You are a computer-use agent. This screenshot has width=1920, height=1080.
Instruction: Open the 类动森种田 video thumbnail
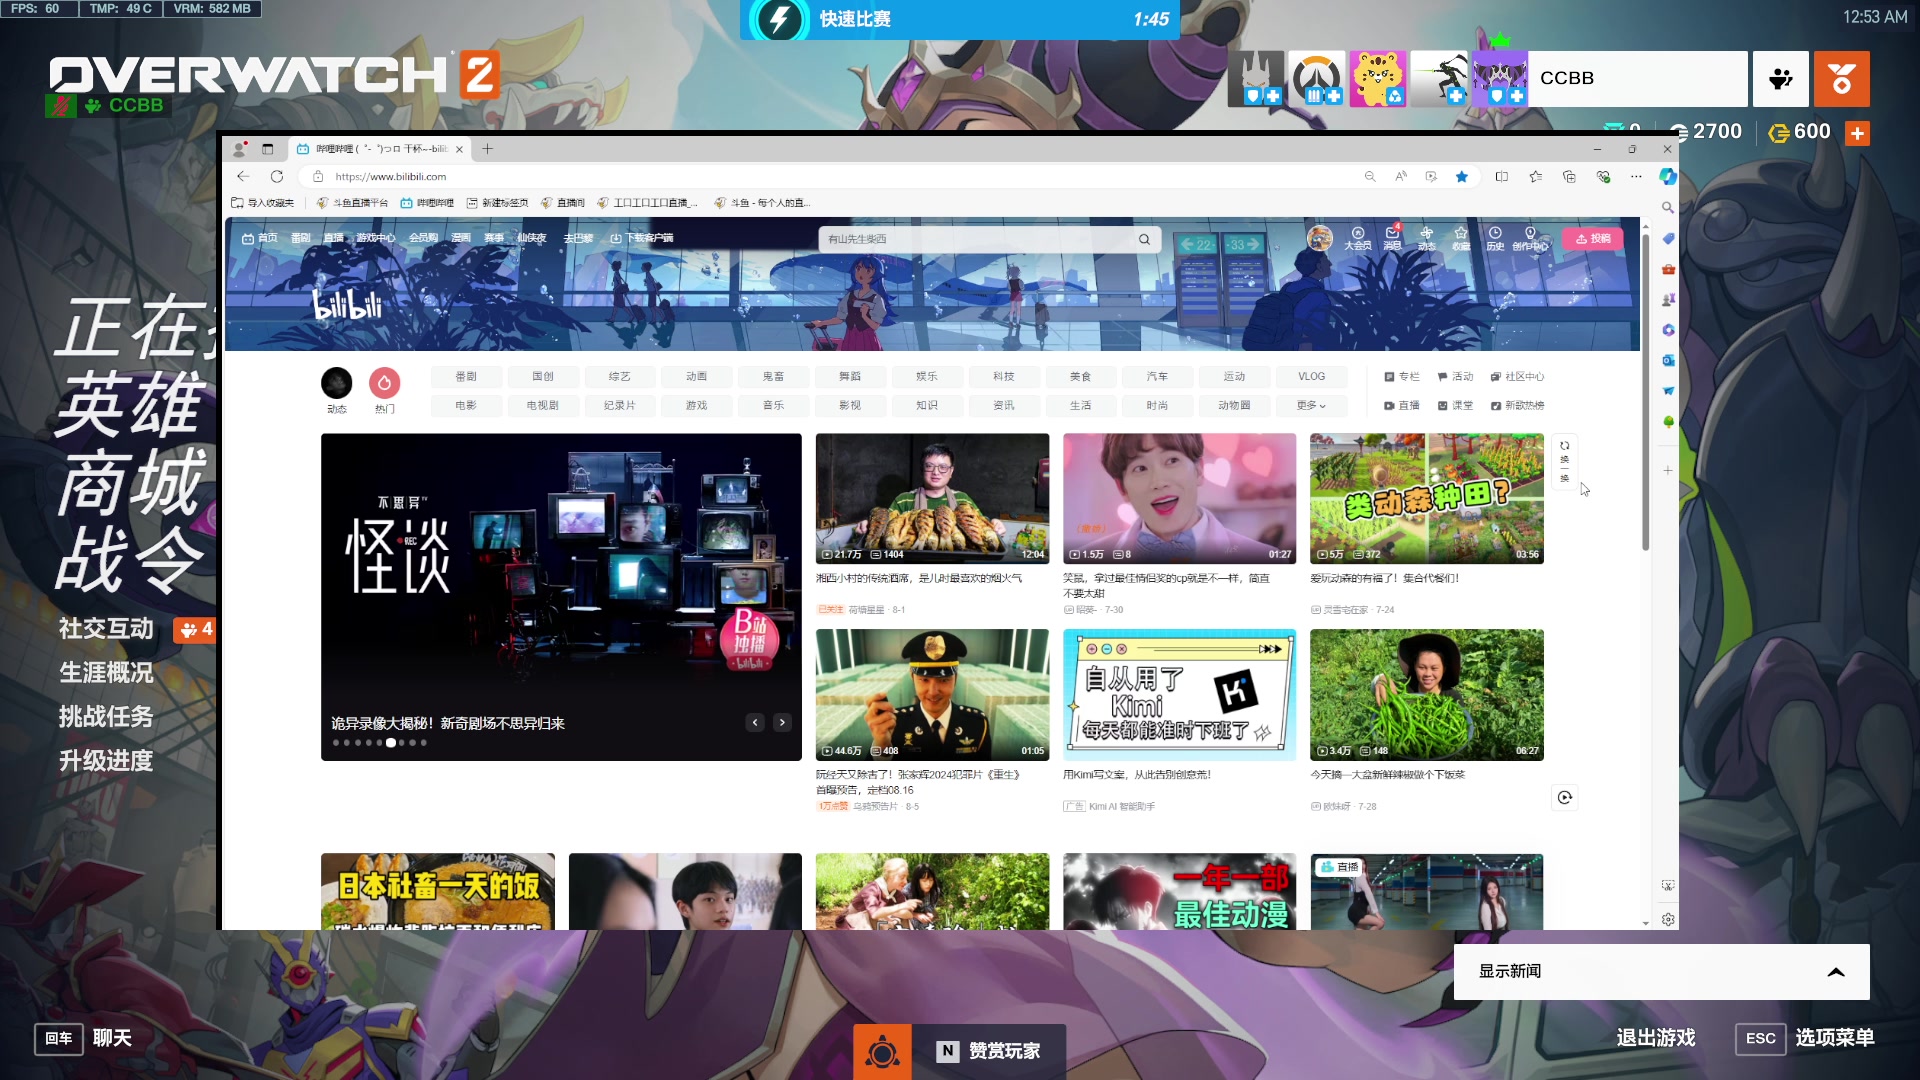tap(1426, 498)
